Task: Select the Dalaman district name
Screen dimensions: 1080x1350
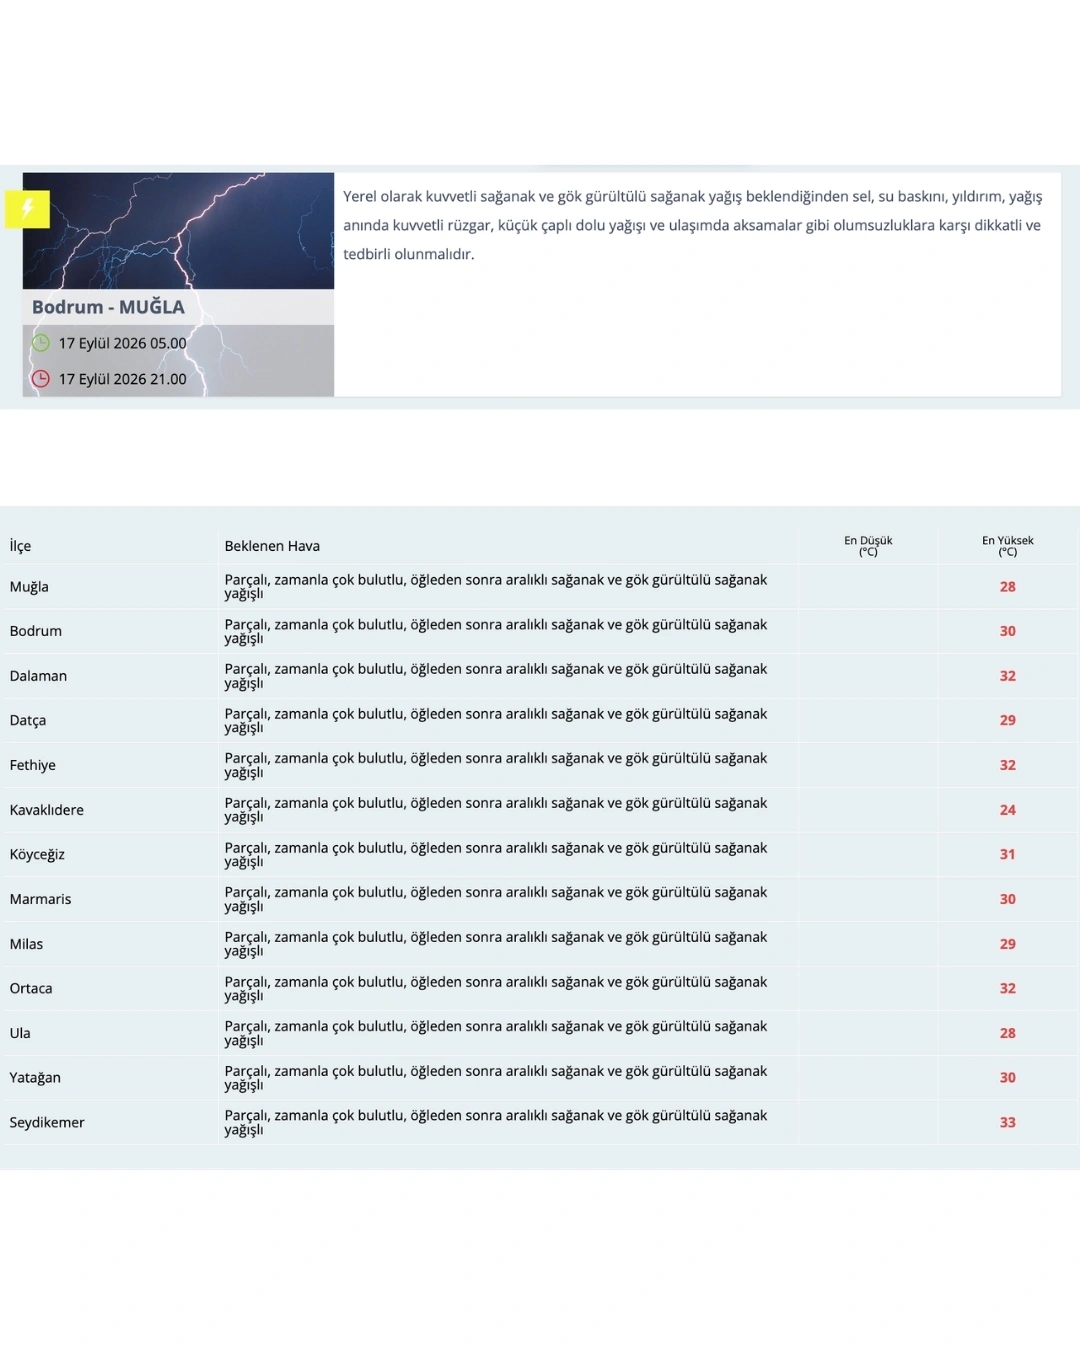Action: (38, 676)
